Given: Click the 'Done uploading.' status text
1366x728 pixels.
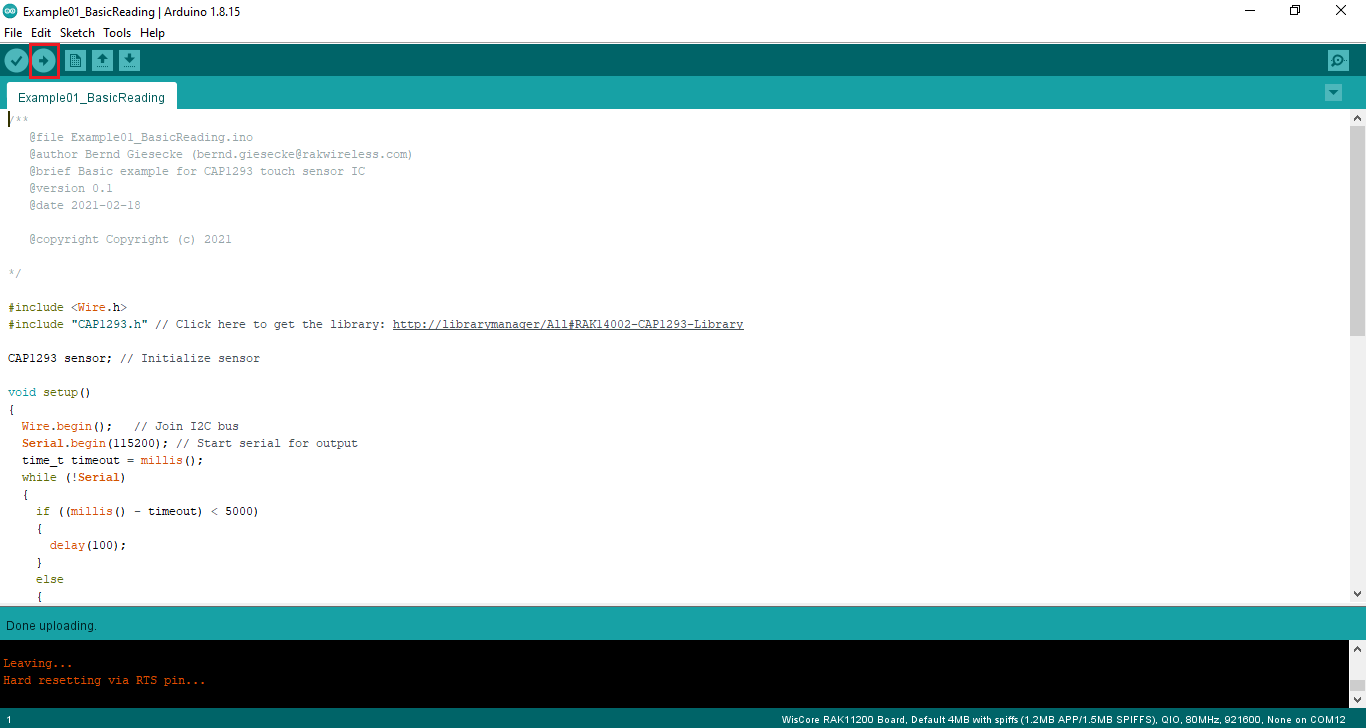Looking at the screenshot, I should (51, 625).
